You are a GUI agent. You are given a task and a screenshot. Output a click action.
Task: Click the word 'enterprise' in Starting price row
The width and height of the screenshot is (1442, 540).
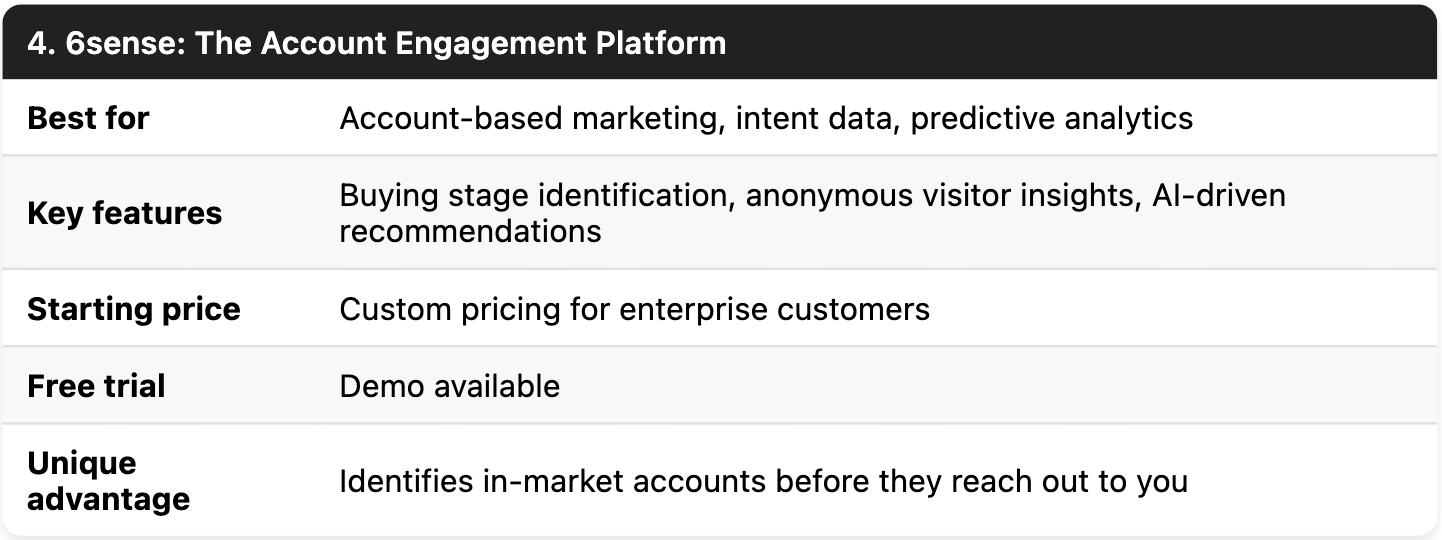tap(695, 309)
